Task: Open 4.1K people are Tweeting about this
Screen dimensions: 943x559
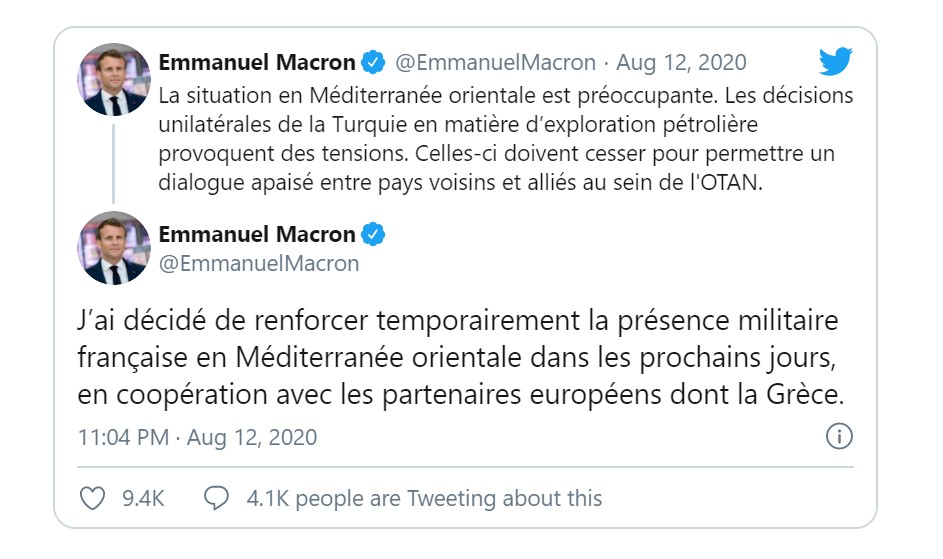Action: coord(424,498)
